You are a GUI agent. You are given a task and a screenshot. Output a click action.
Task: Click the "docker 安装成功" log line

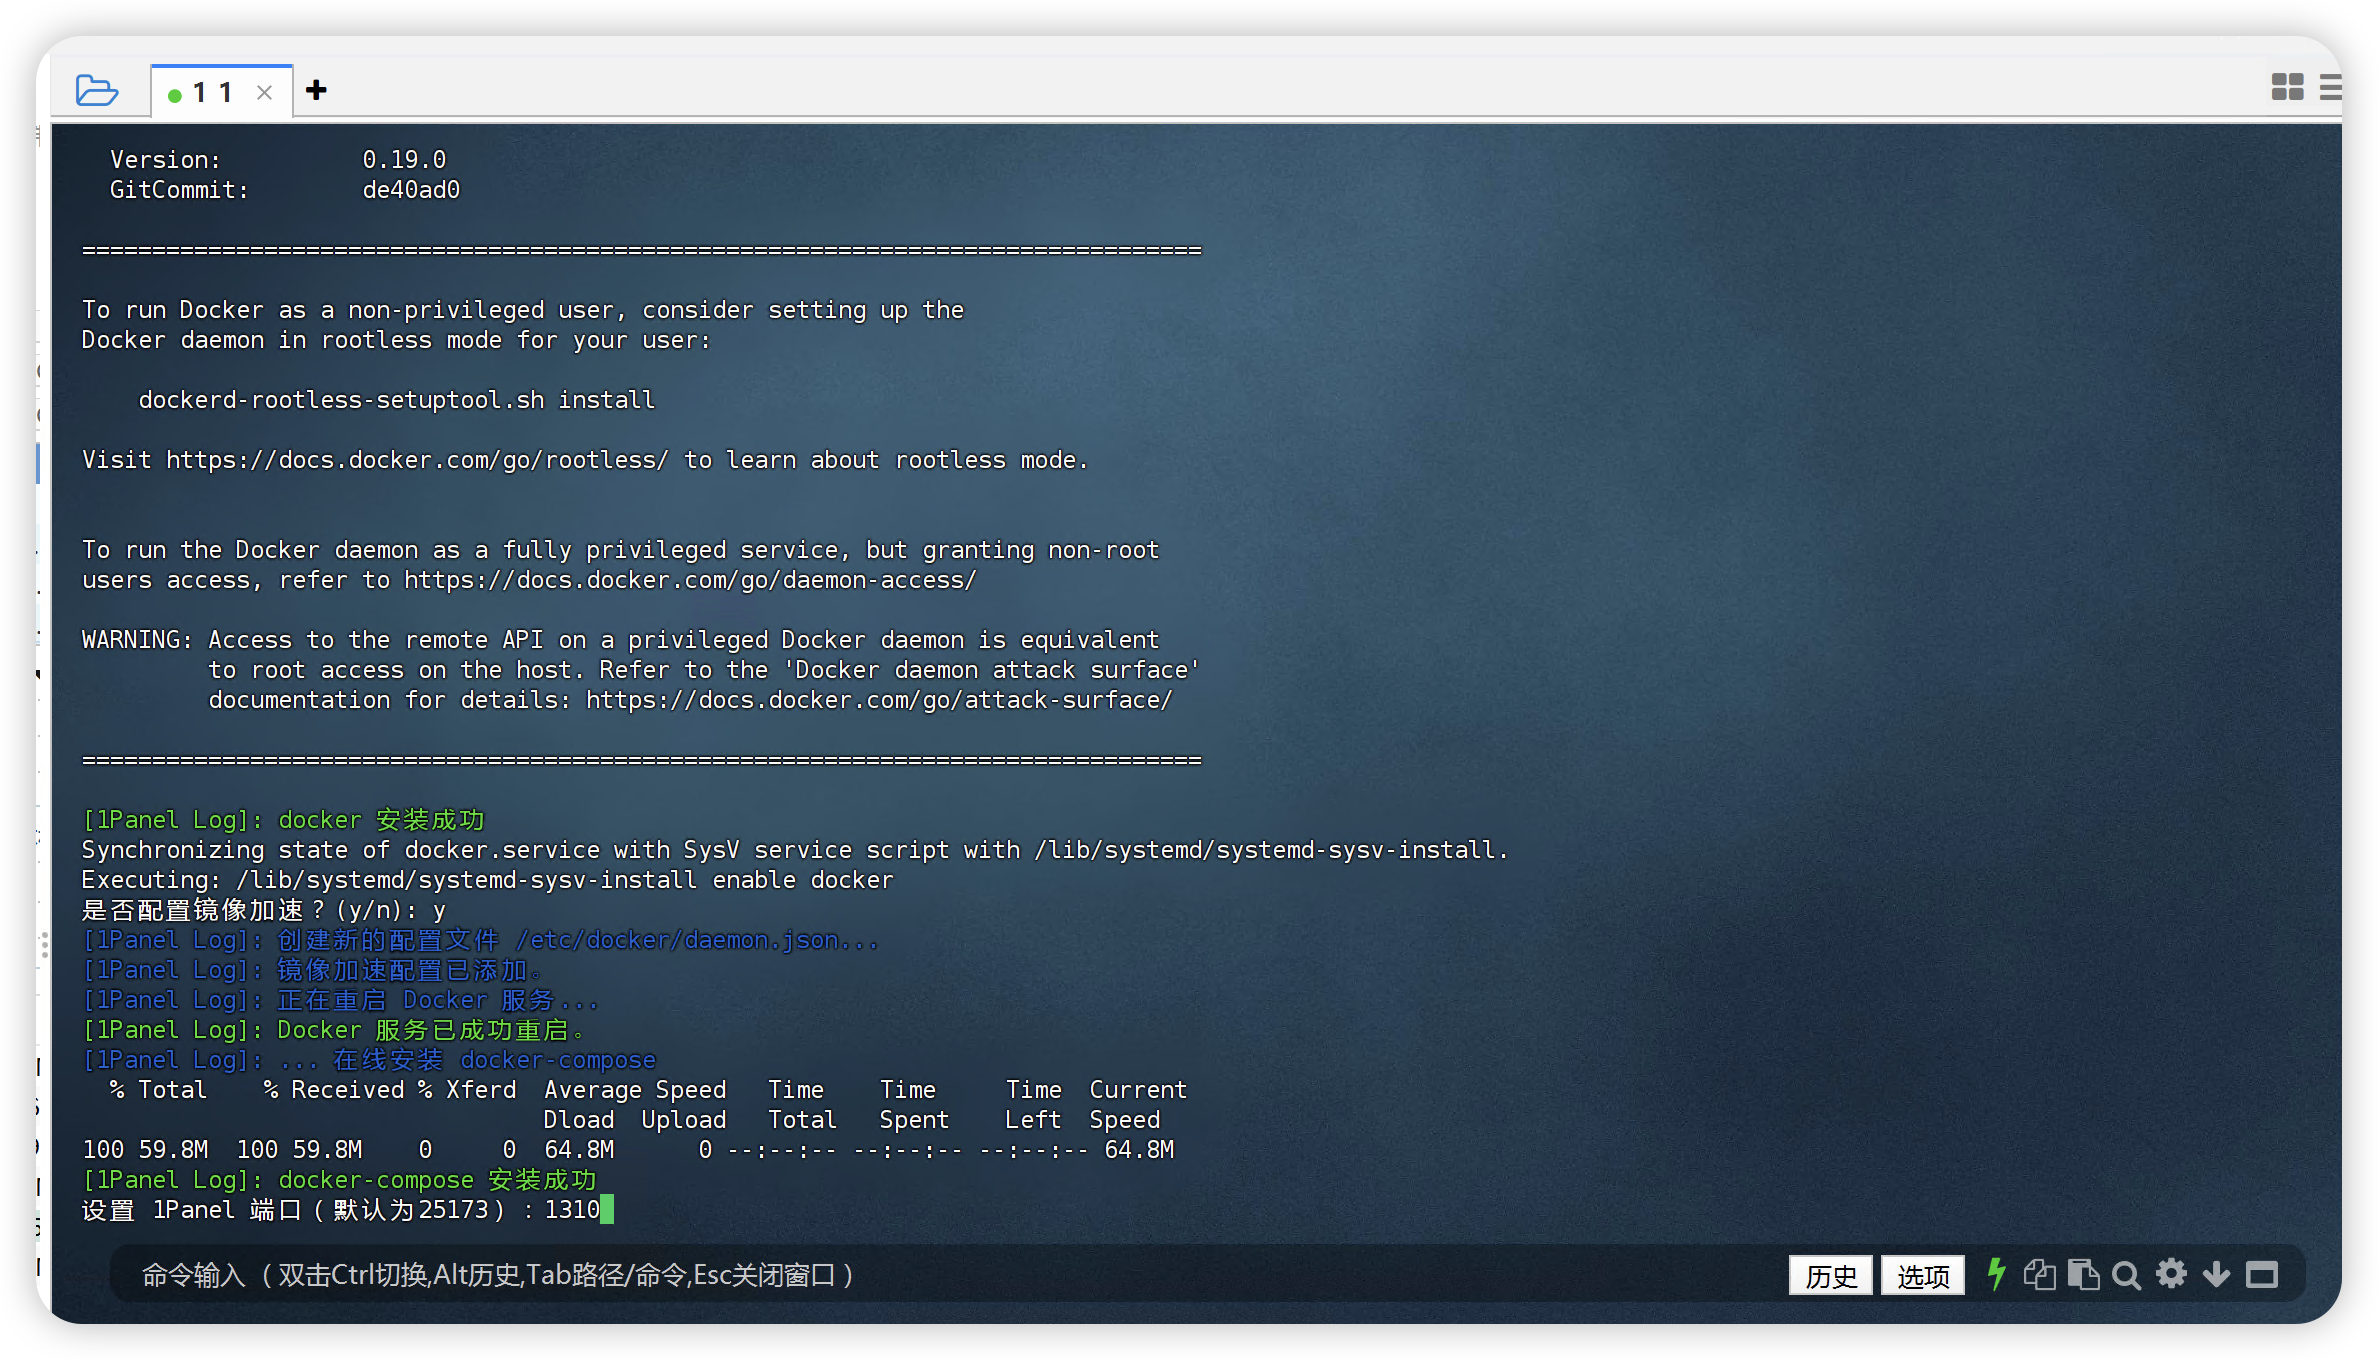[283, 820]
